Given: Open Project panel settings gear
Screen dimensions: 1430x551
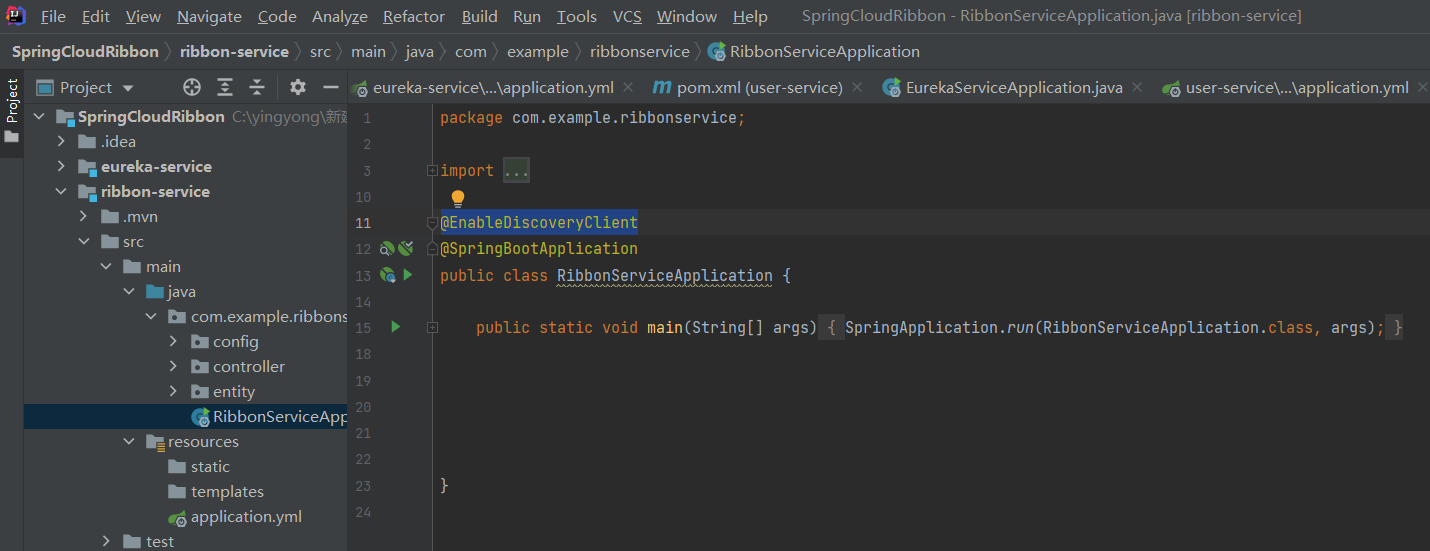Looking at the screenshot, I should [297, 88].
